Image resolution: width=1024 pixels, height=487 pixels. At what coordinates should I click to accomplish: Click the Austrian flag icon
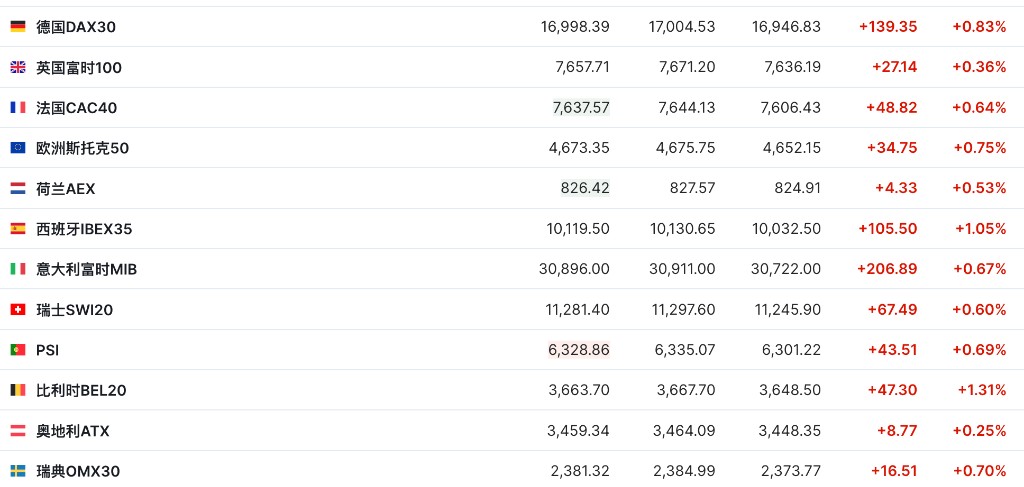[18, 431]
